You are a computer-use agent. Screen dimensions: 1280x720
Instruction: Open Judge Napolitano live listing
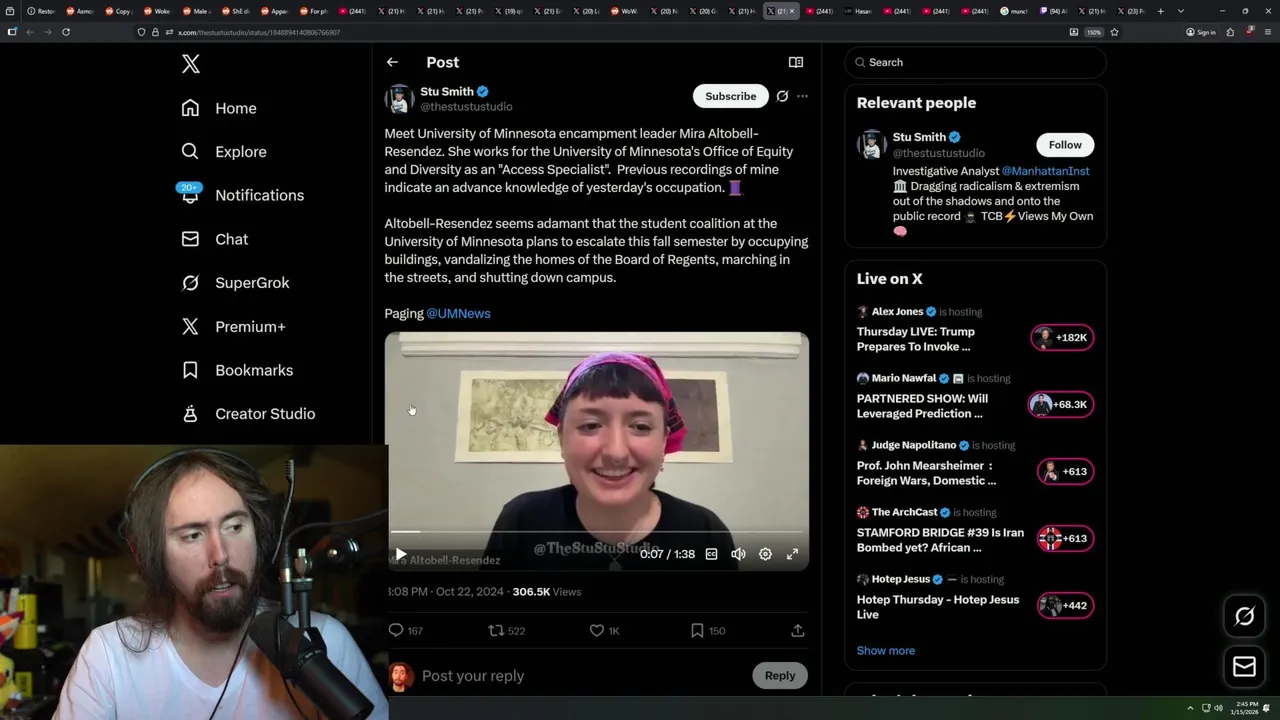pos(975,464)
